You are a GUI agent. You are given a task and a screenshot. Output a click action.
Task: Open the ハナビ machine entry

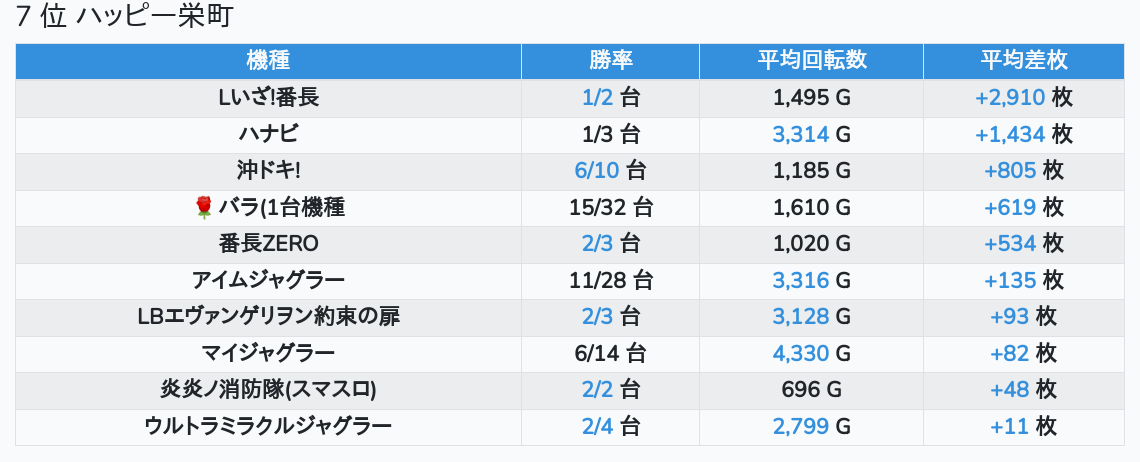(x=268, y=135)
